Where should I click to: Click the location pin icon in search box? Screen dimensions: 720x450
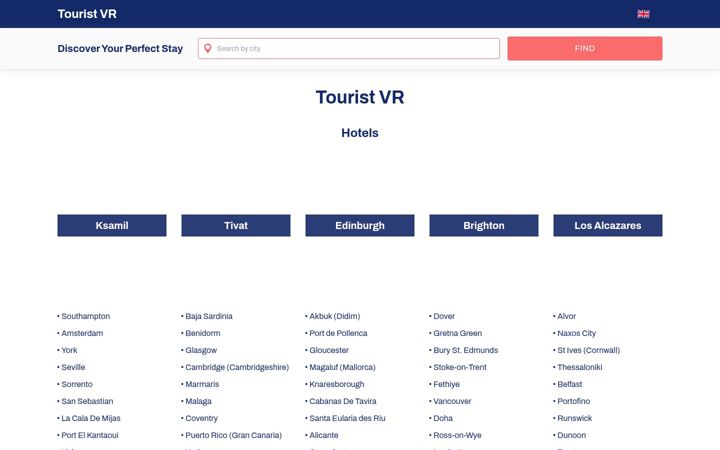(x=208, y=48)
